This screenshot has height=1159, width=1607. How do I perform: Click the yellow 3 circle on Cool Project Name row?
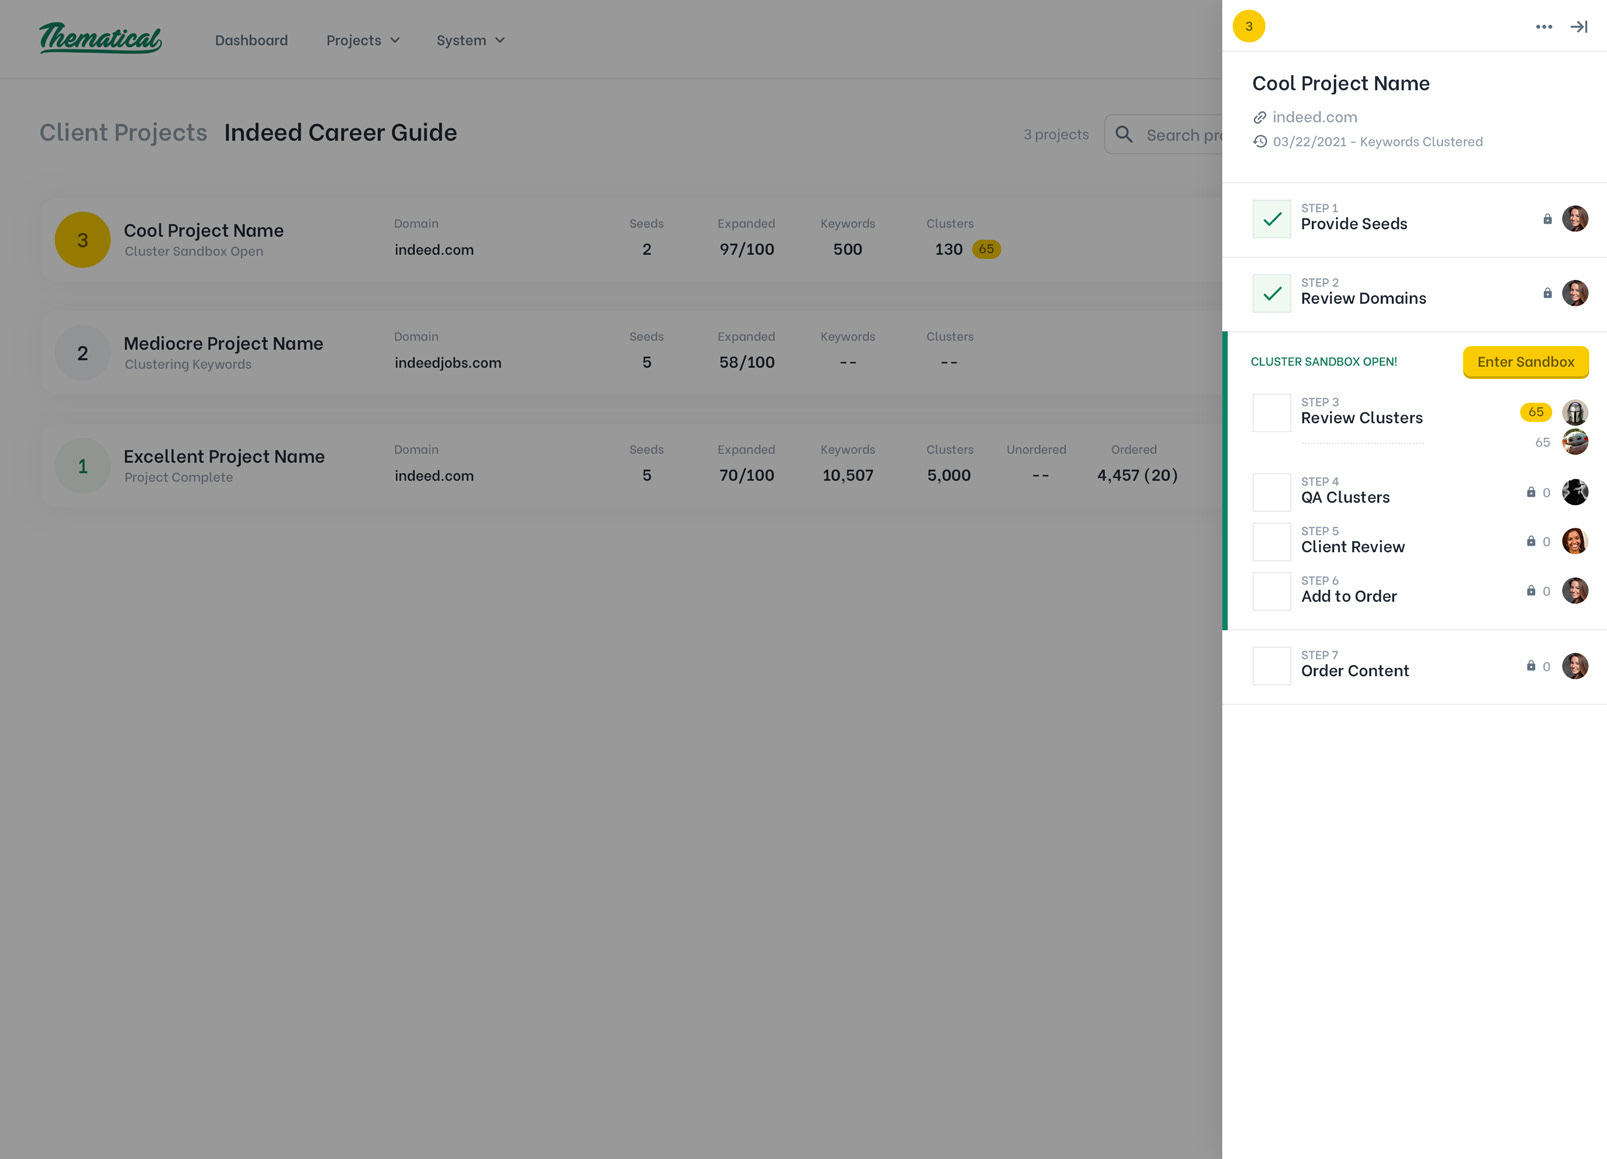click(x=83, y=240)
